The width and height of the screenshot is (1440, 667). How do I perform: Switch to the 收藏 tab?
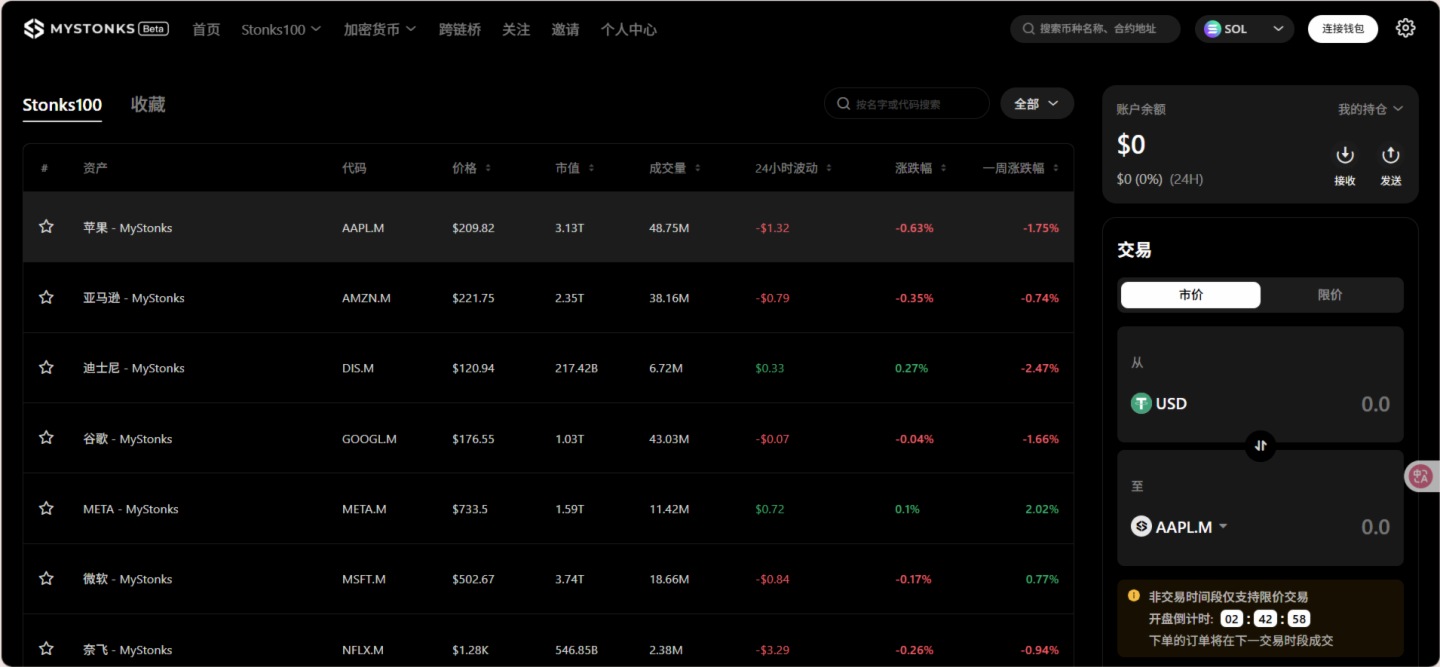pos(147,104)
